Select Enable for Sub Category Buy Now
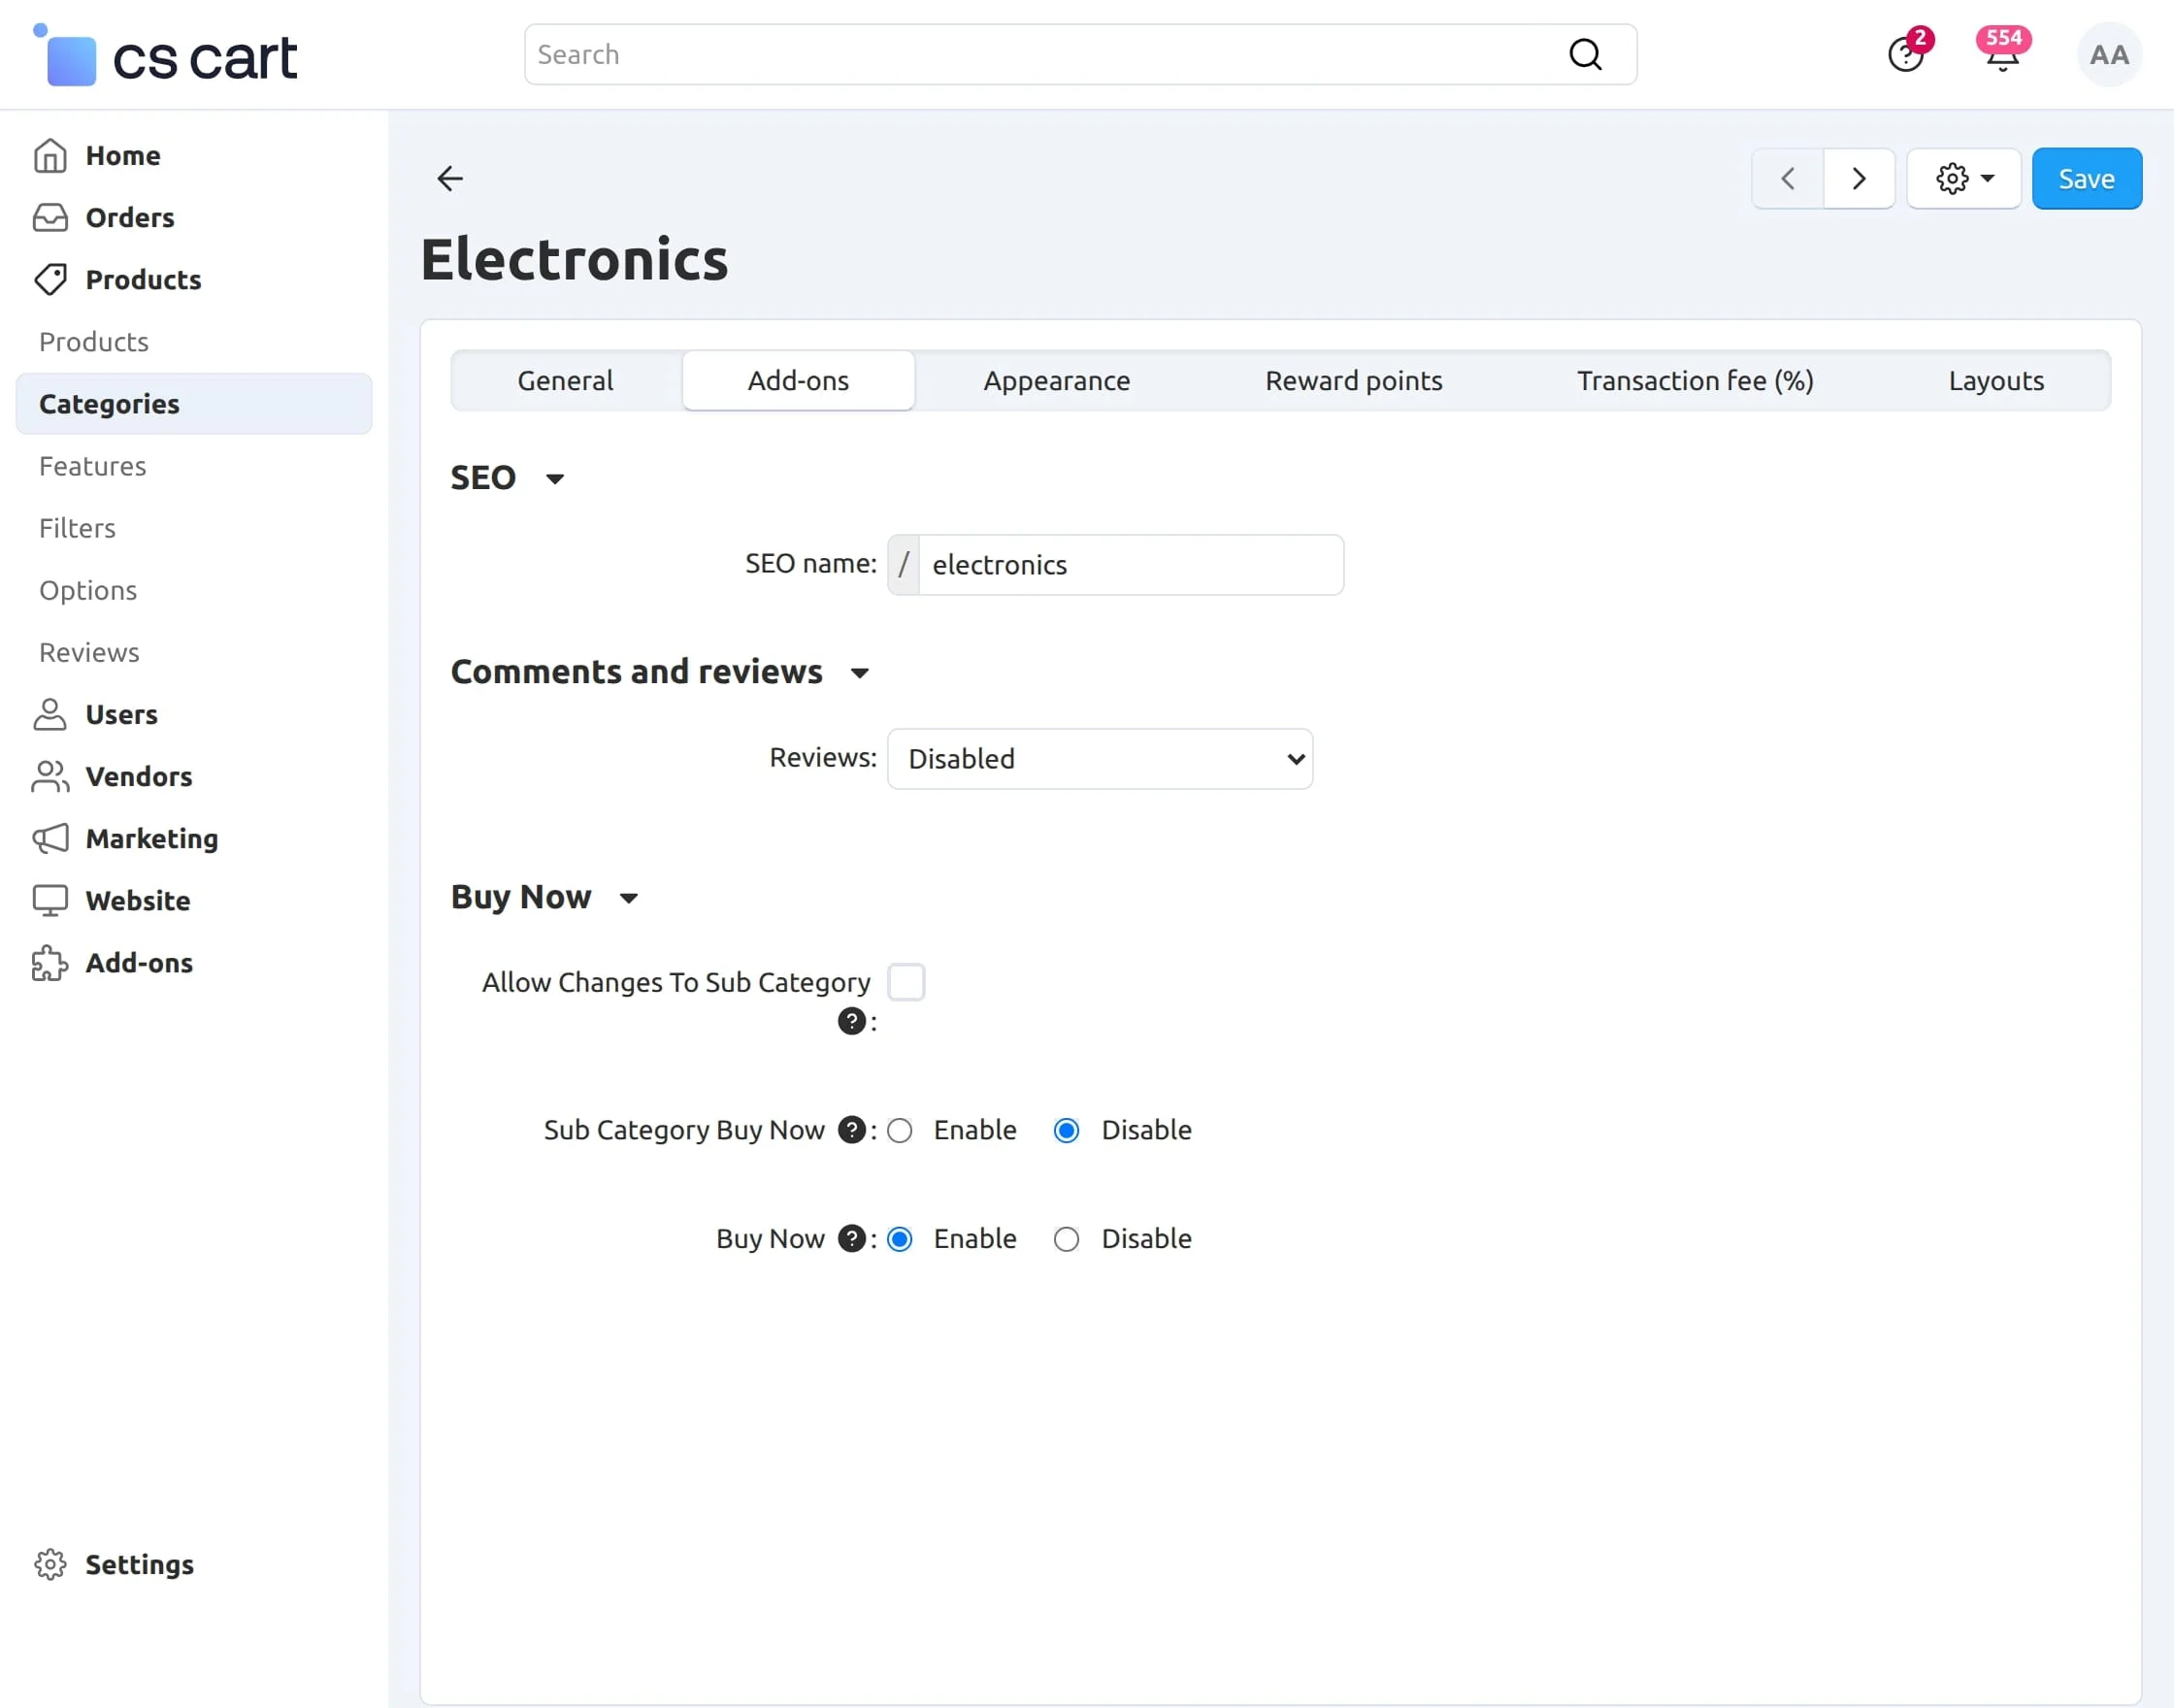The height and width of the screenshot is (1708, 2174). pyautogui.click(x=900, y=1130)
